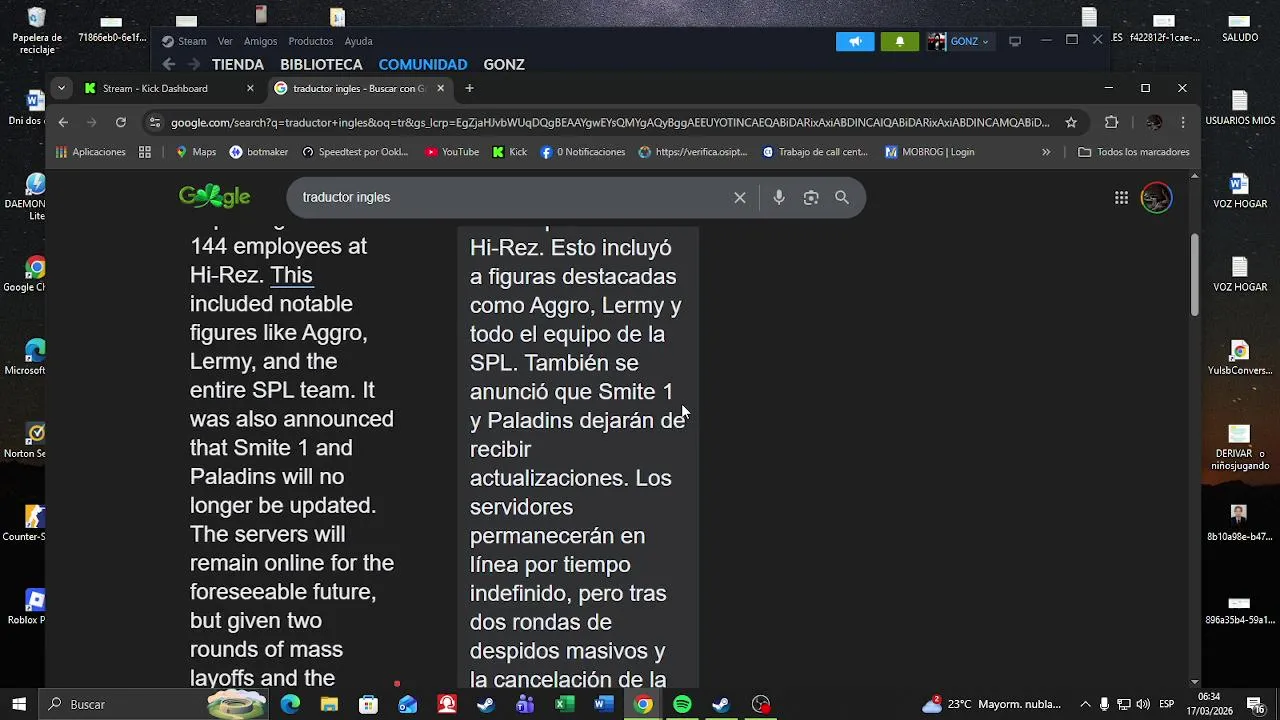Click the microphone voice search icon

click(779, 198)
